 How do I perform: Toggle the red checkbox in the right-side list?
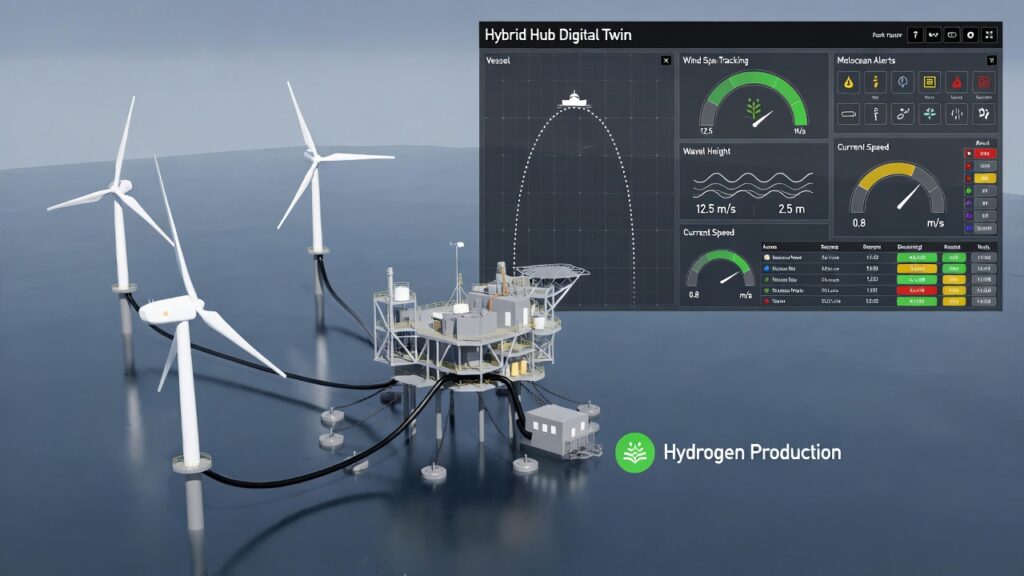tap(969, 154)
